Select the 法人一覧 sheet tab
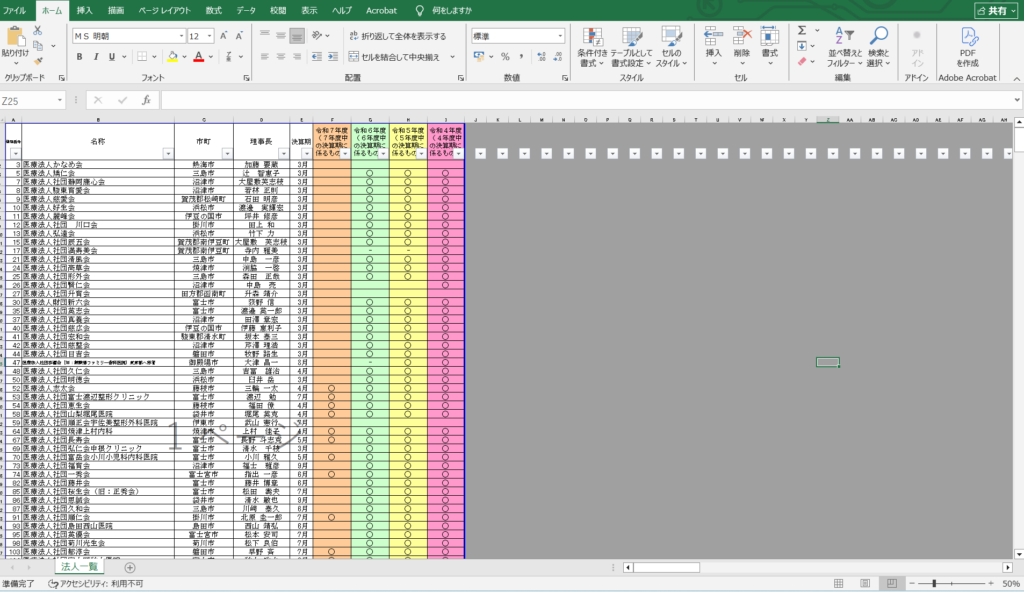1024x592 pixels. [x=81, y=567]
